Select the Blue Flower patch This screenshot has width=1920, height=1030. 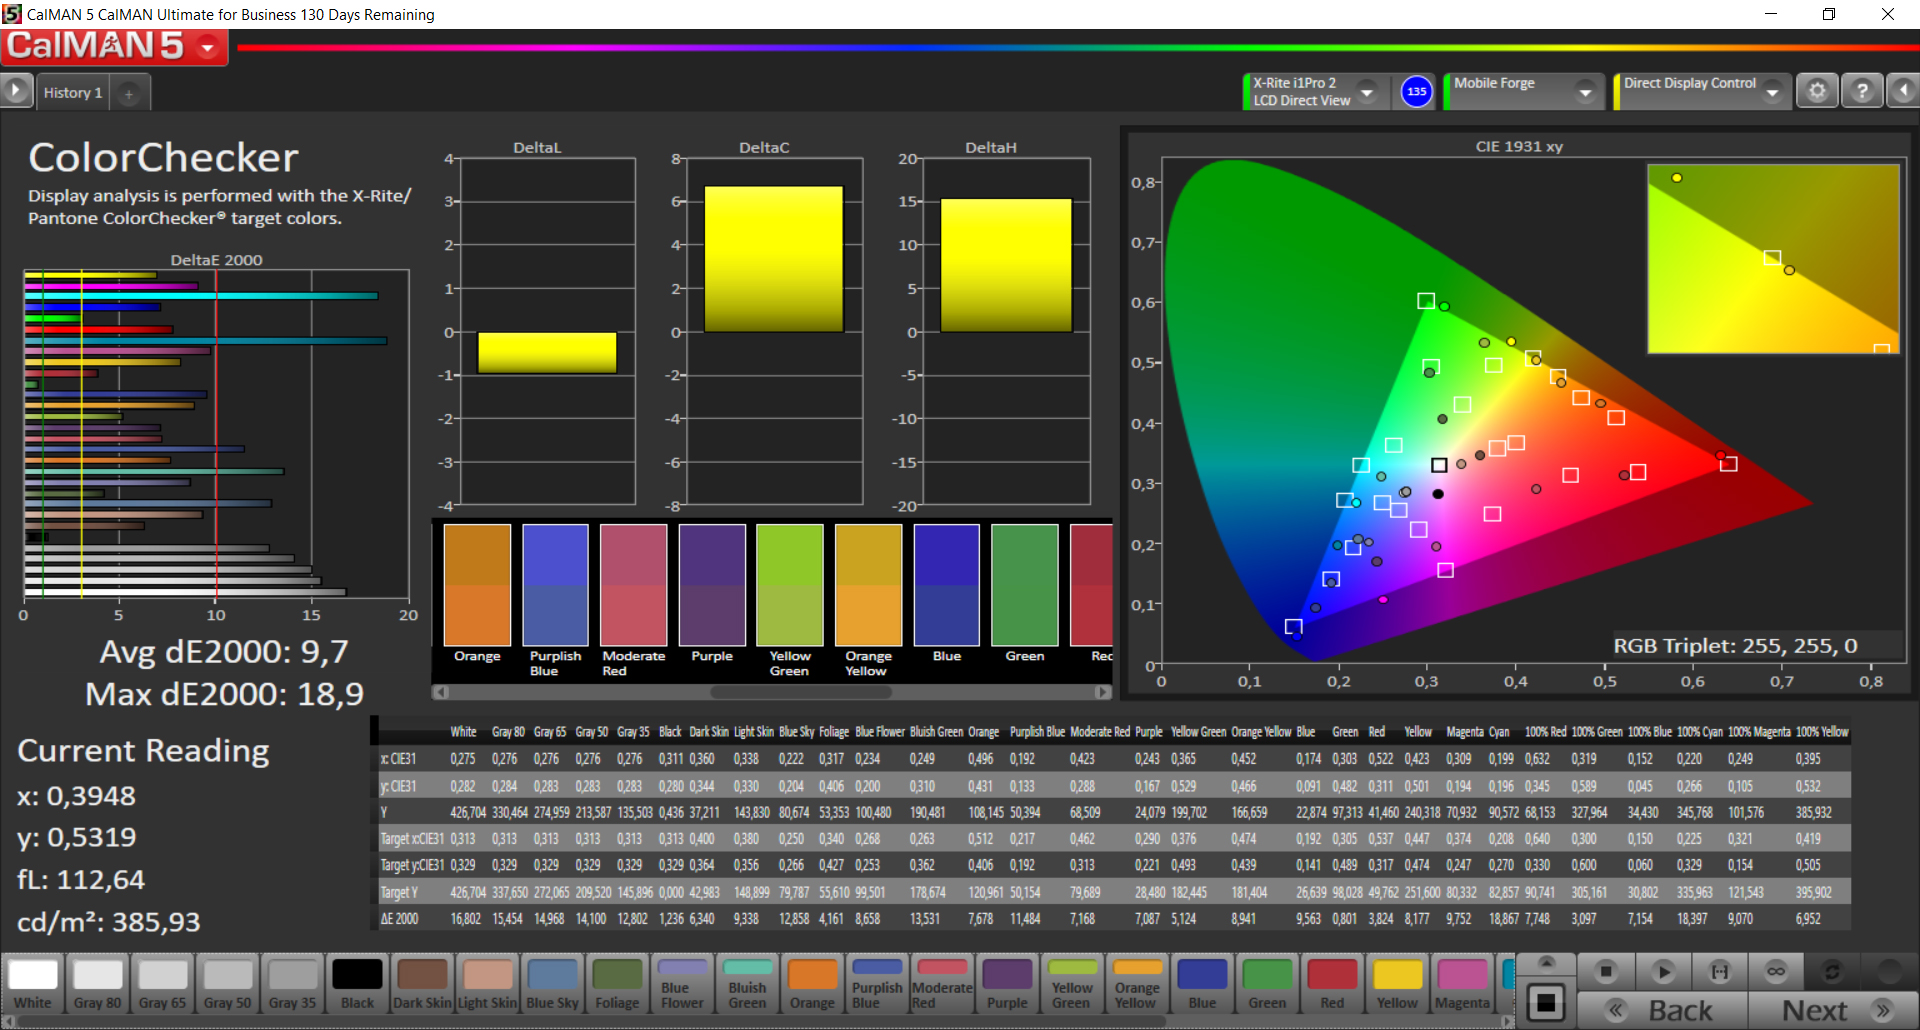coord(682,984)
